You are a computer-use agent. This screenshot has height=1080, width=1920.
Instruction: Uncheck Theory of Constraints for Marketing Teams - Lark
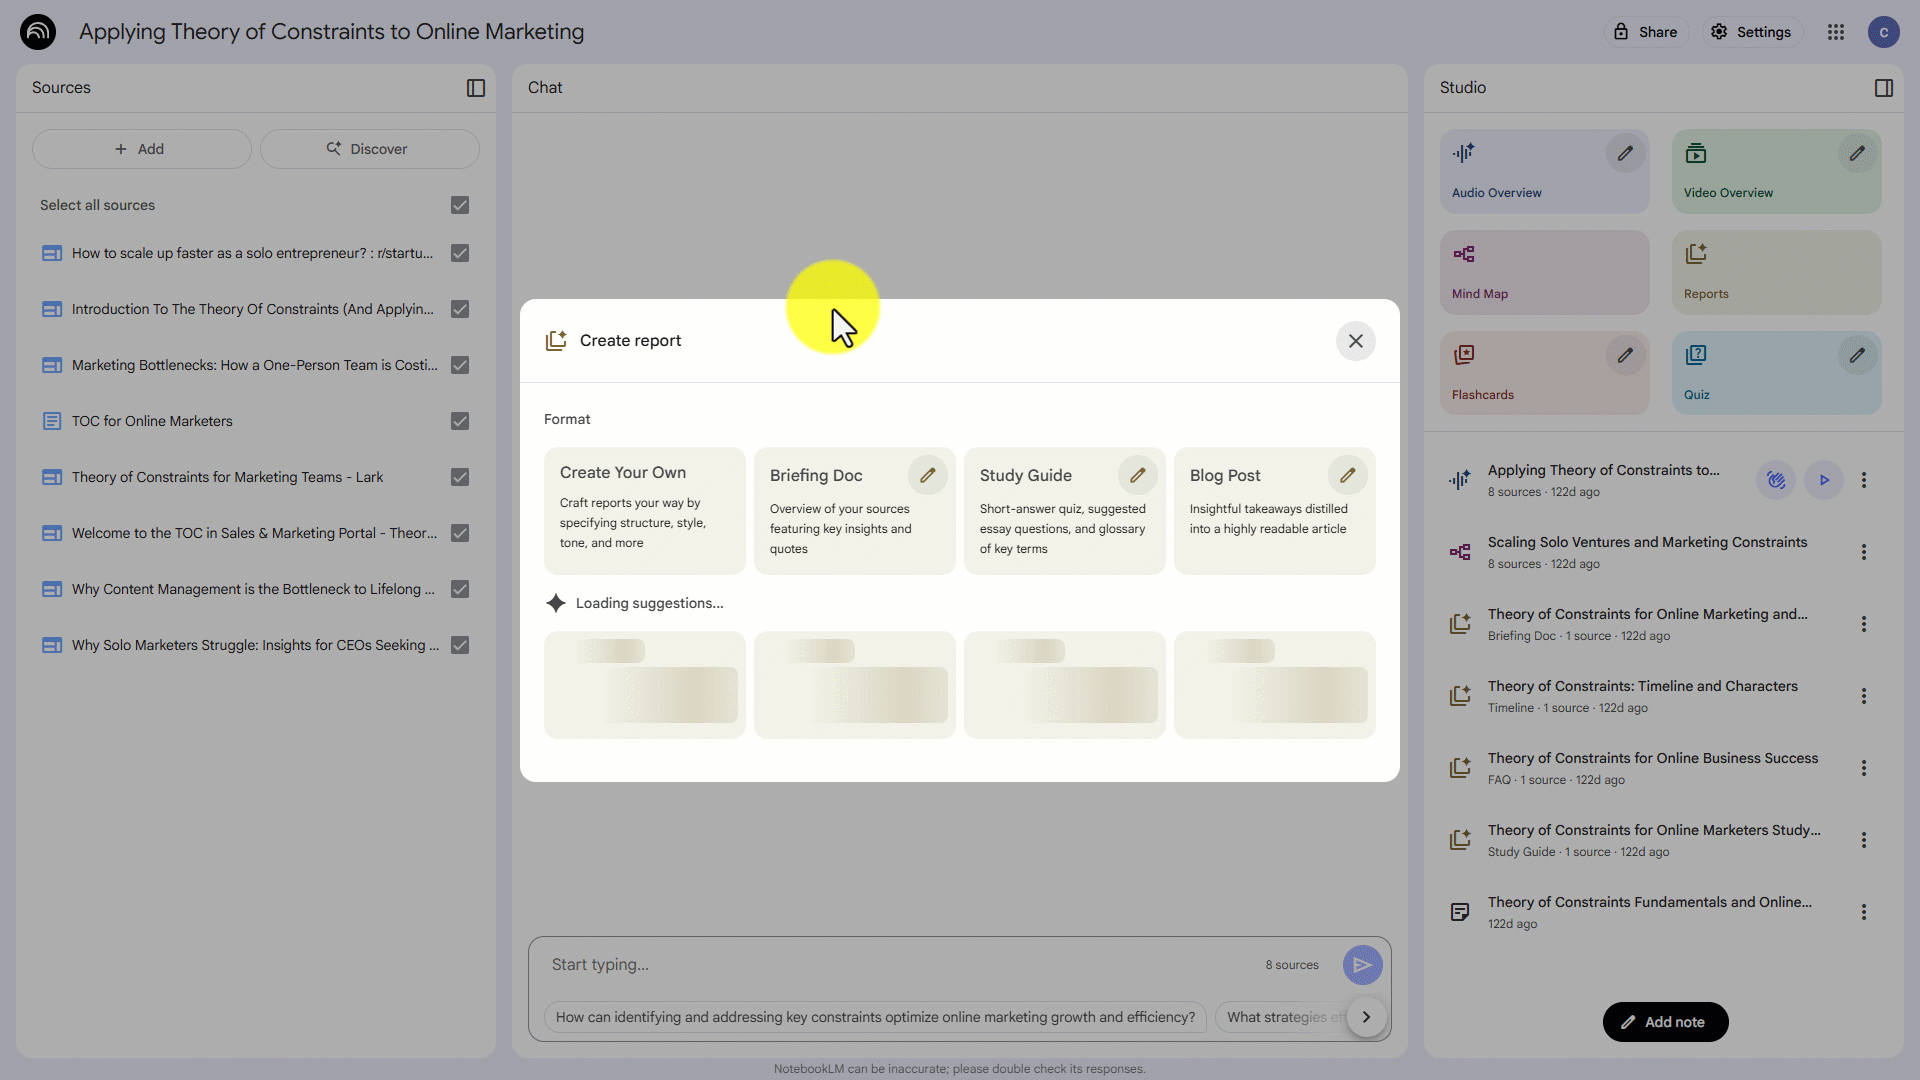pos(460,477)
